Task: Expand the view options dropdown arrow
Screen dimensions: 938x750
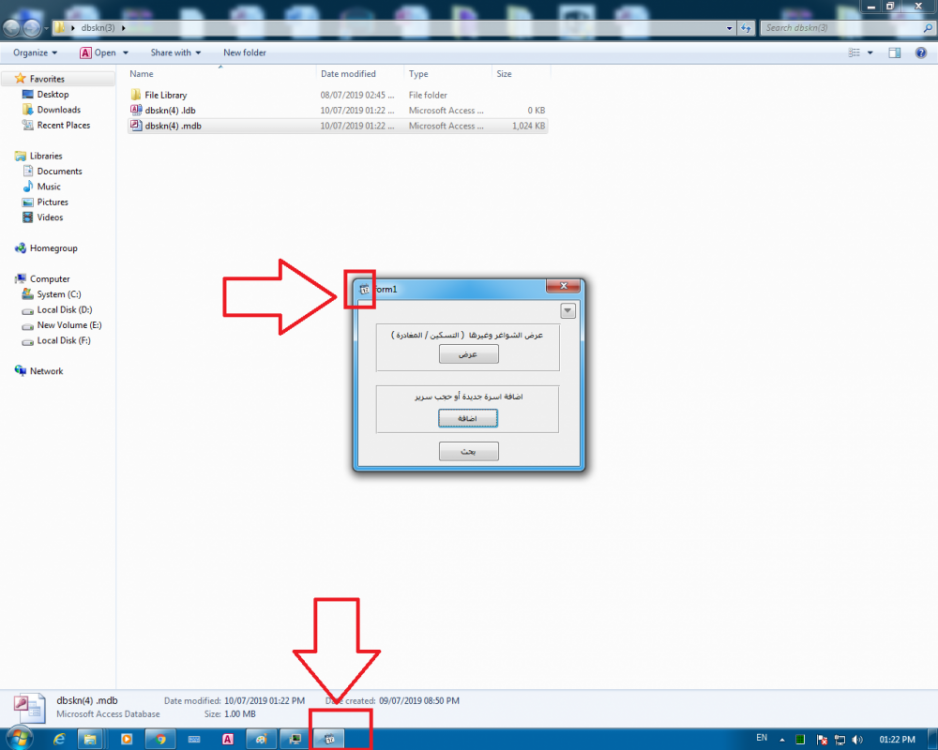Action: click(x=870, y=53)
